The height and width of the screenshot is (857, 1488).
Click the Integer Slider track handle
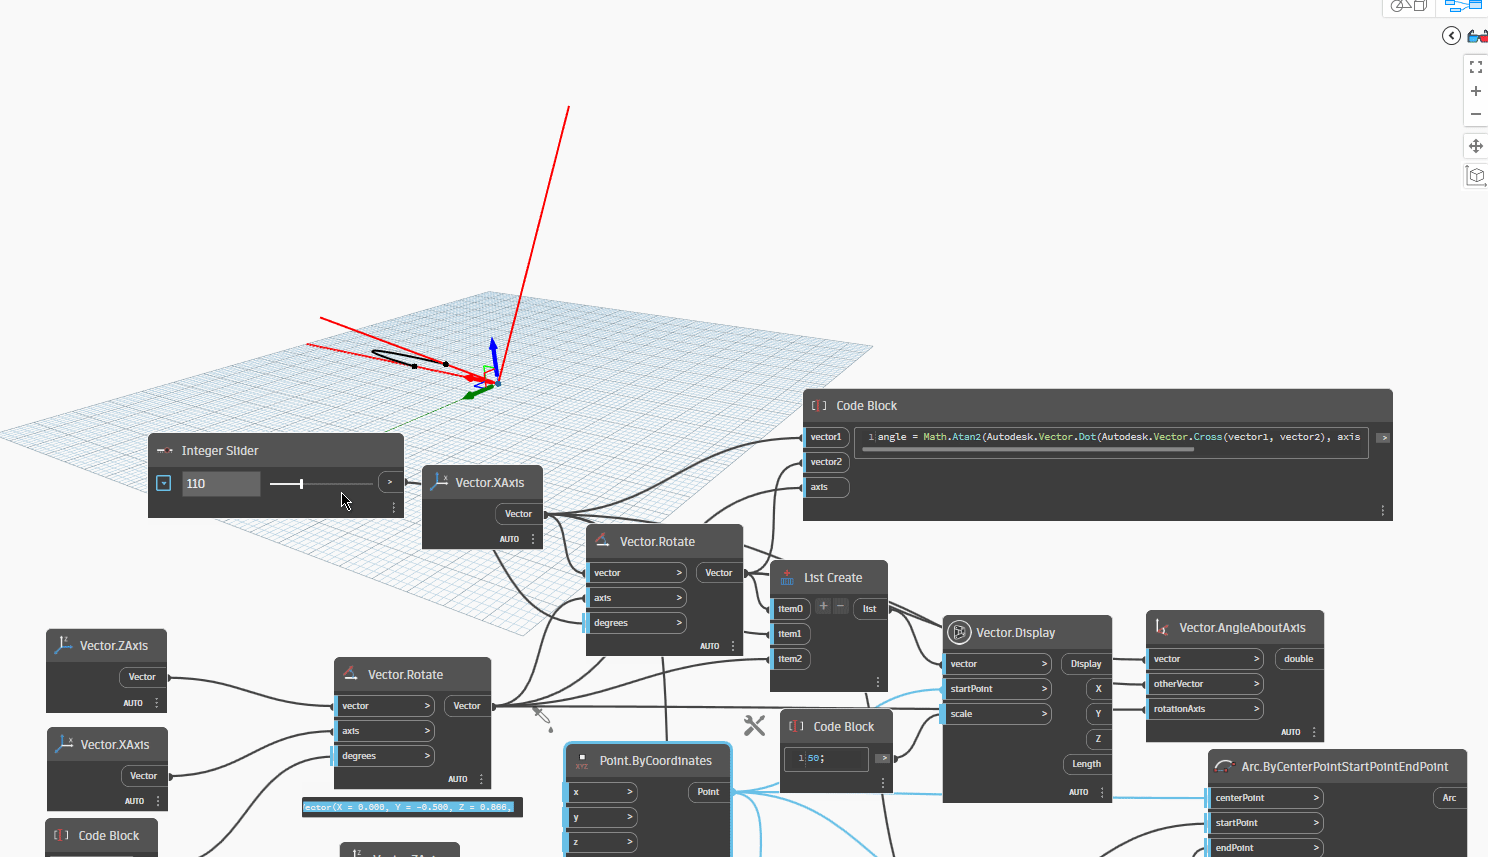tap(301, 484)
